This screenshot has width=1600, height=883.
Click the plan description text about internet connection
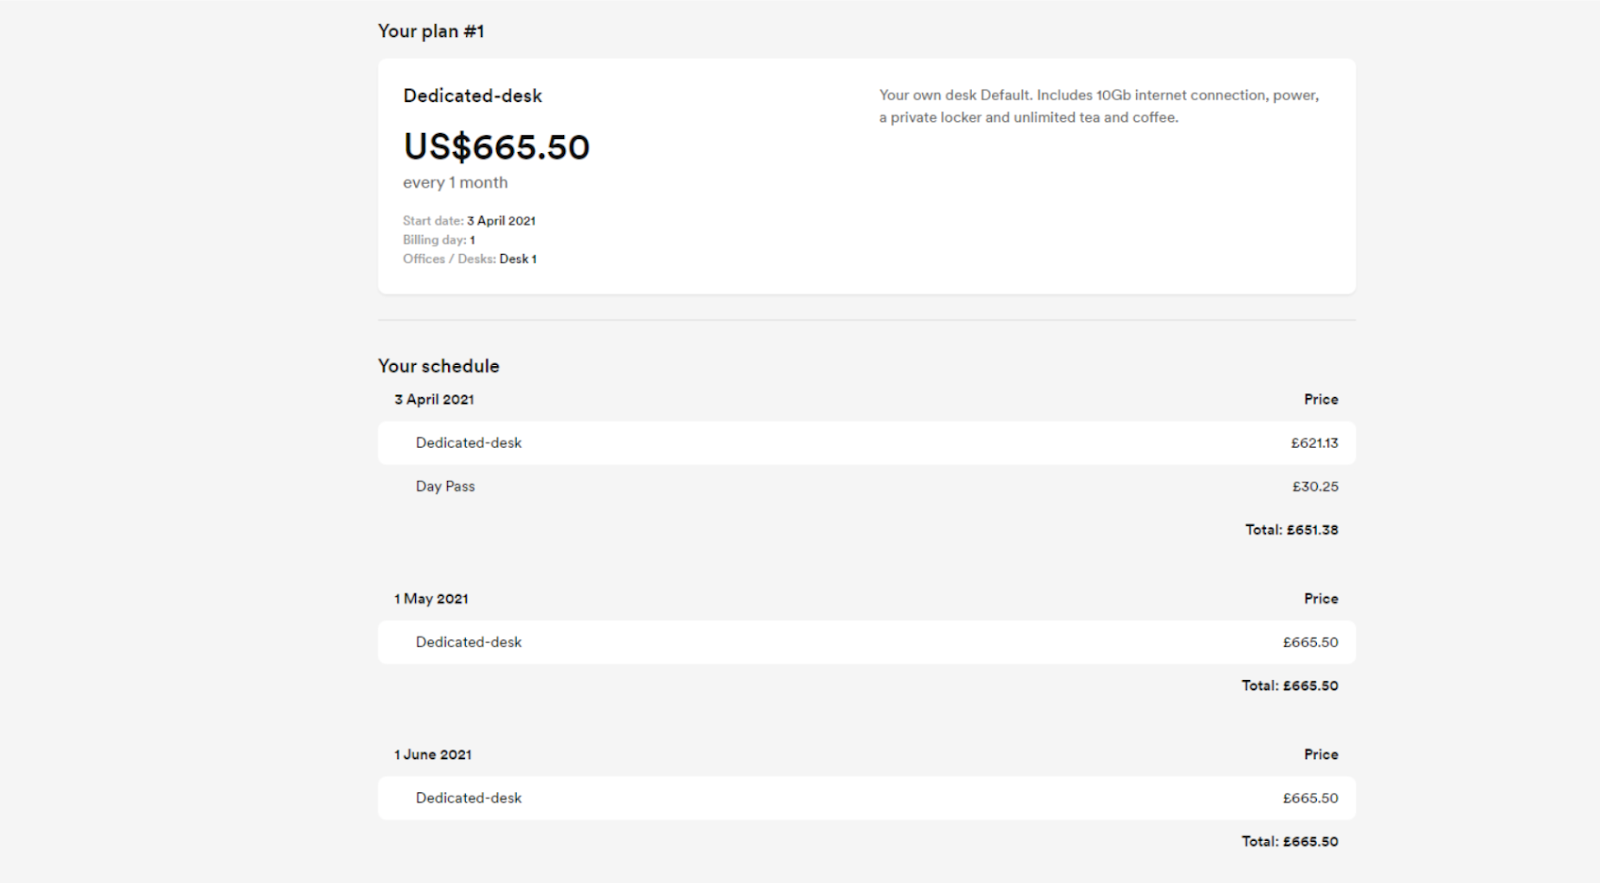[1099, 106]
